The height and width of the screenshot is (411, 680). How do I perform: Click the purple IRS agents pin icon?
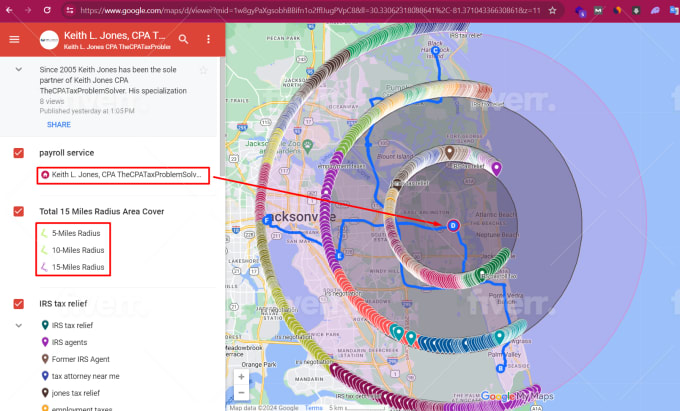coord(45,342)
